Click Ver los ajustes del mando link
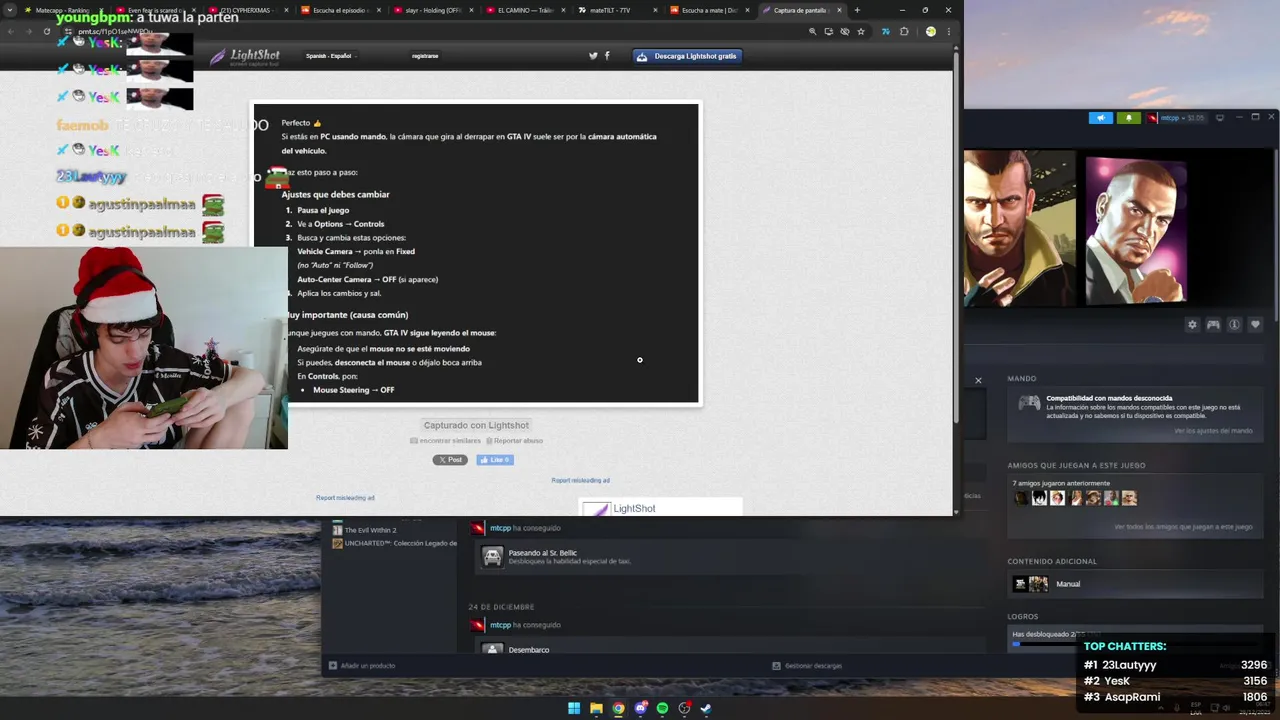 tap(1213, 431)
